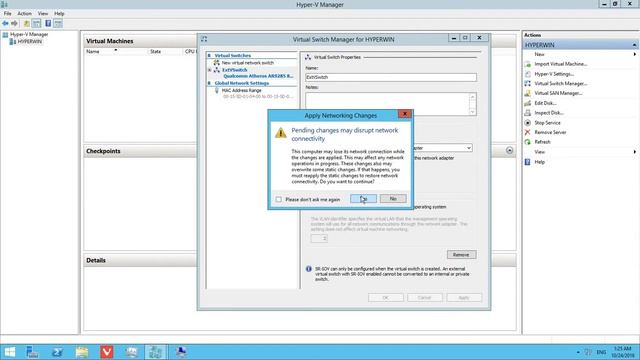The image size is (640, 360).
Task: Open the Help menu
Action: [59, 13]
